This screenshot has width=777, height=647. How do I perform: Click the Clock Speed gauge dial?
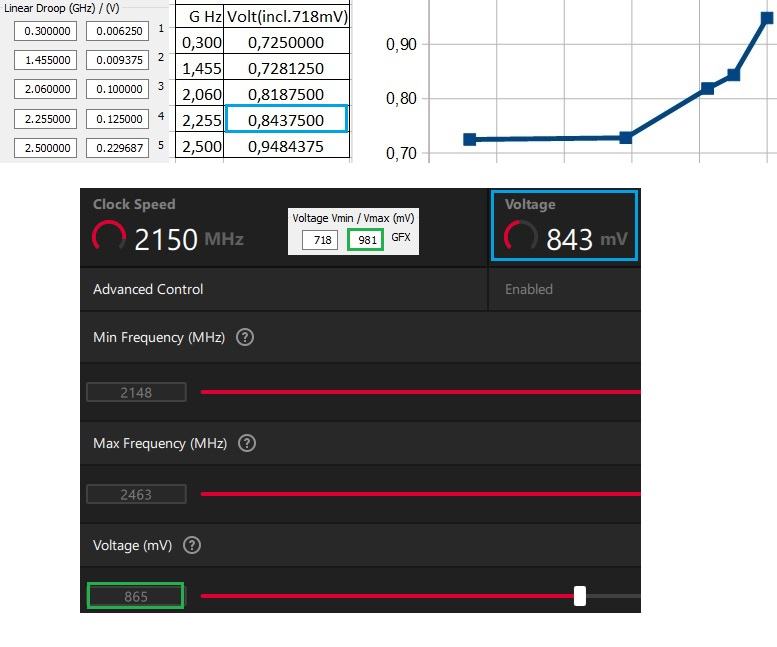(x=109, y=236)
